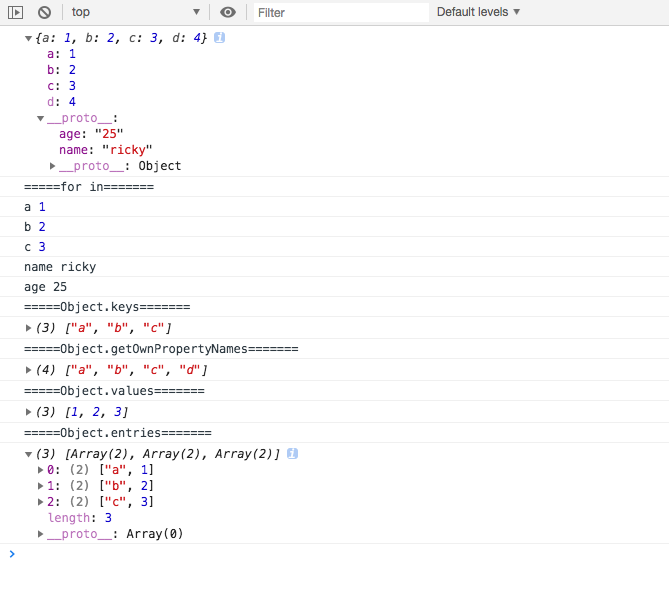Collapse the (3) [Array(2), Array(2), Array(2)] entry
This screenshot has width=669, height=599.
[28, 454]
